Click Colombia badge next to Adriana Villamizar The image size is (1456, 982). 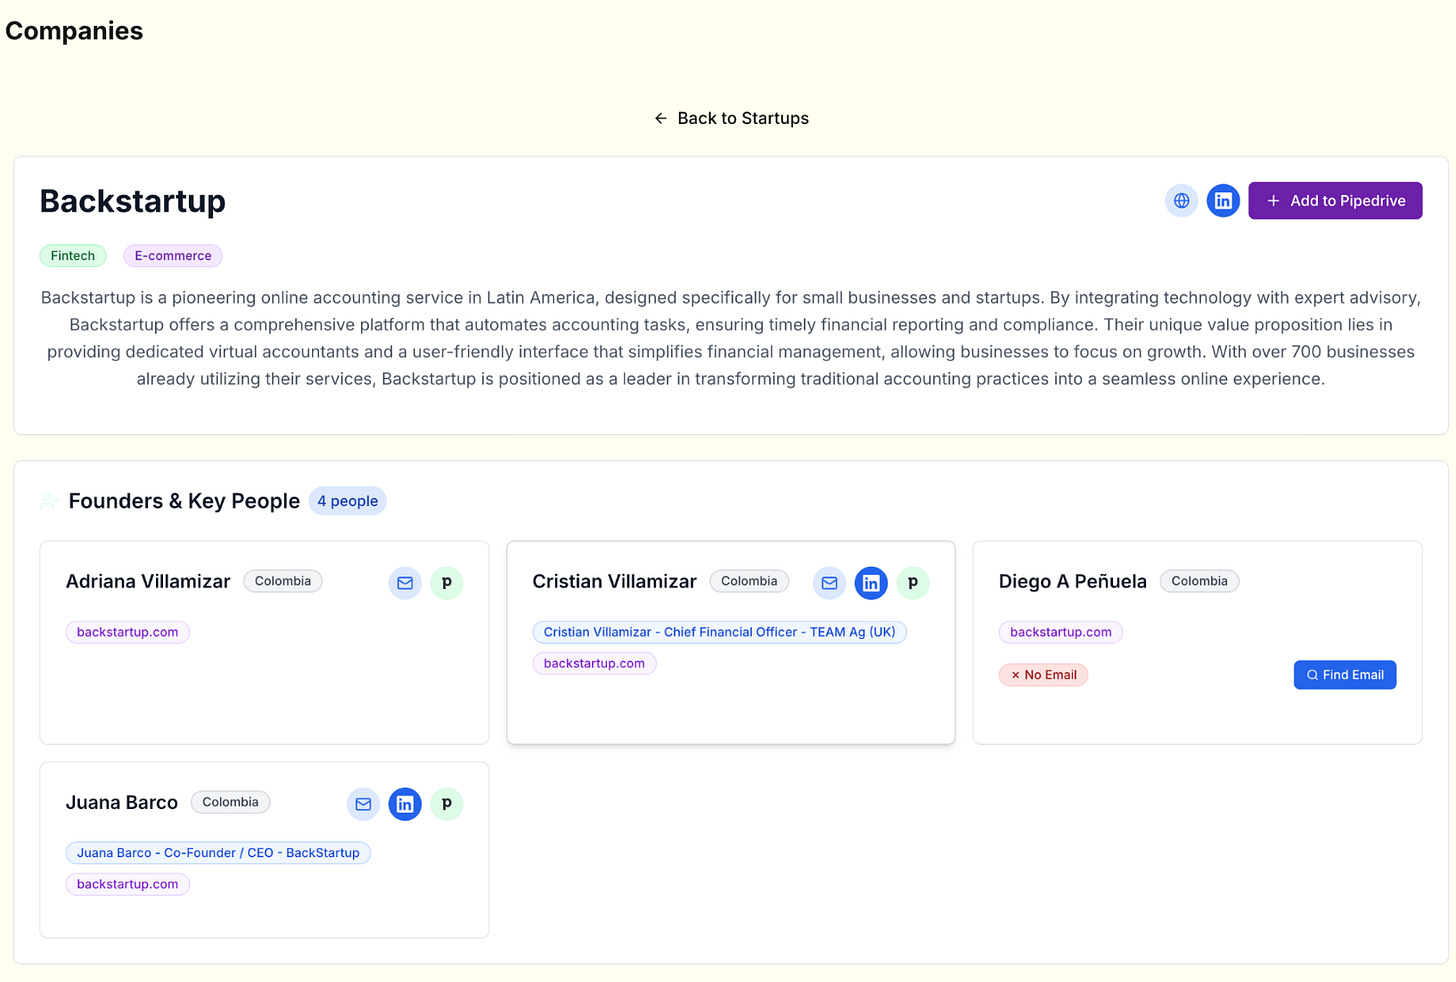[283, 581]
